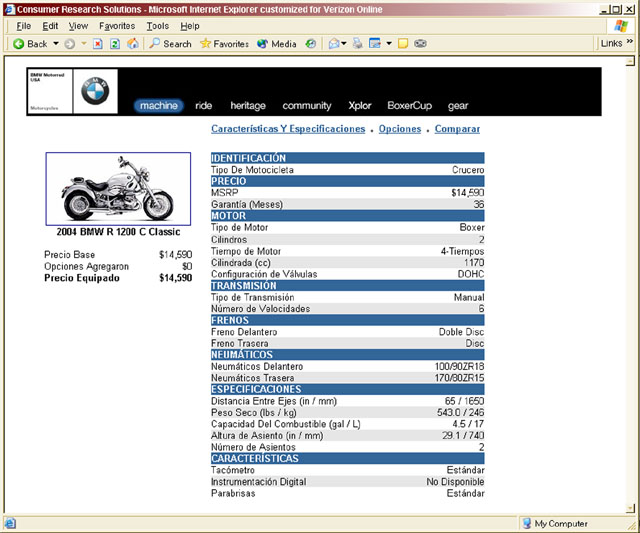Open the Favorites menu
Image resolution: width=640 pixels, height=533 pixels.
[x=117, y=26]
